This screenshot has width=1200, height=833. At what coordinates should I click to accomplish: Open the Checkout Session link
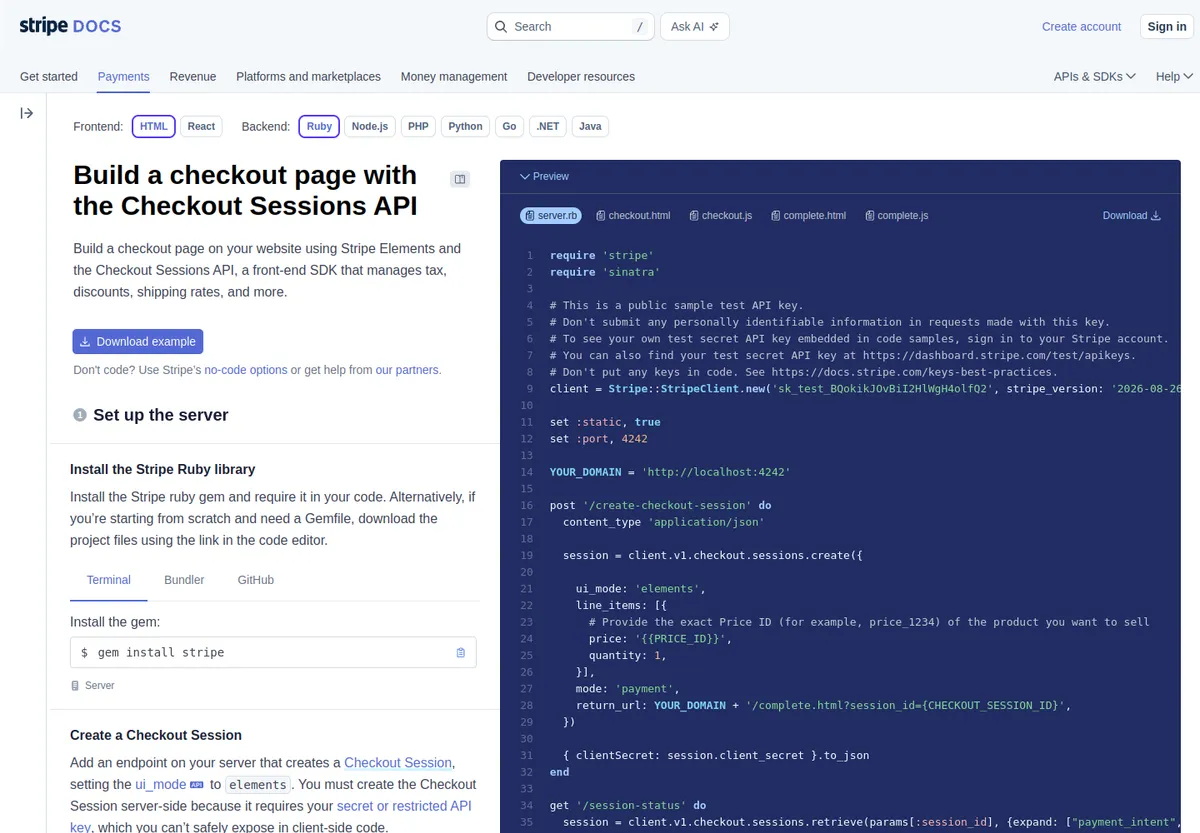tap(398, 763)
